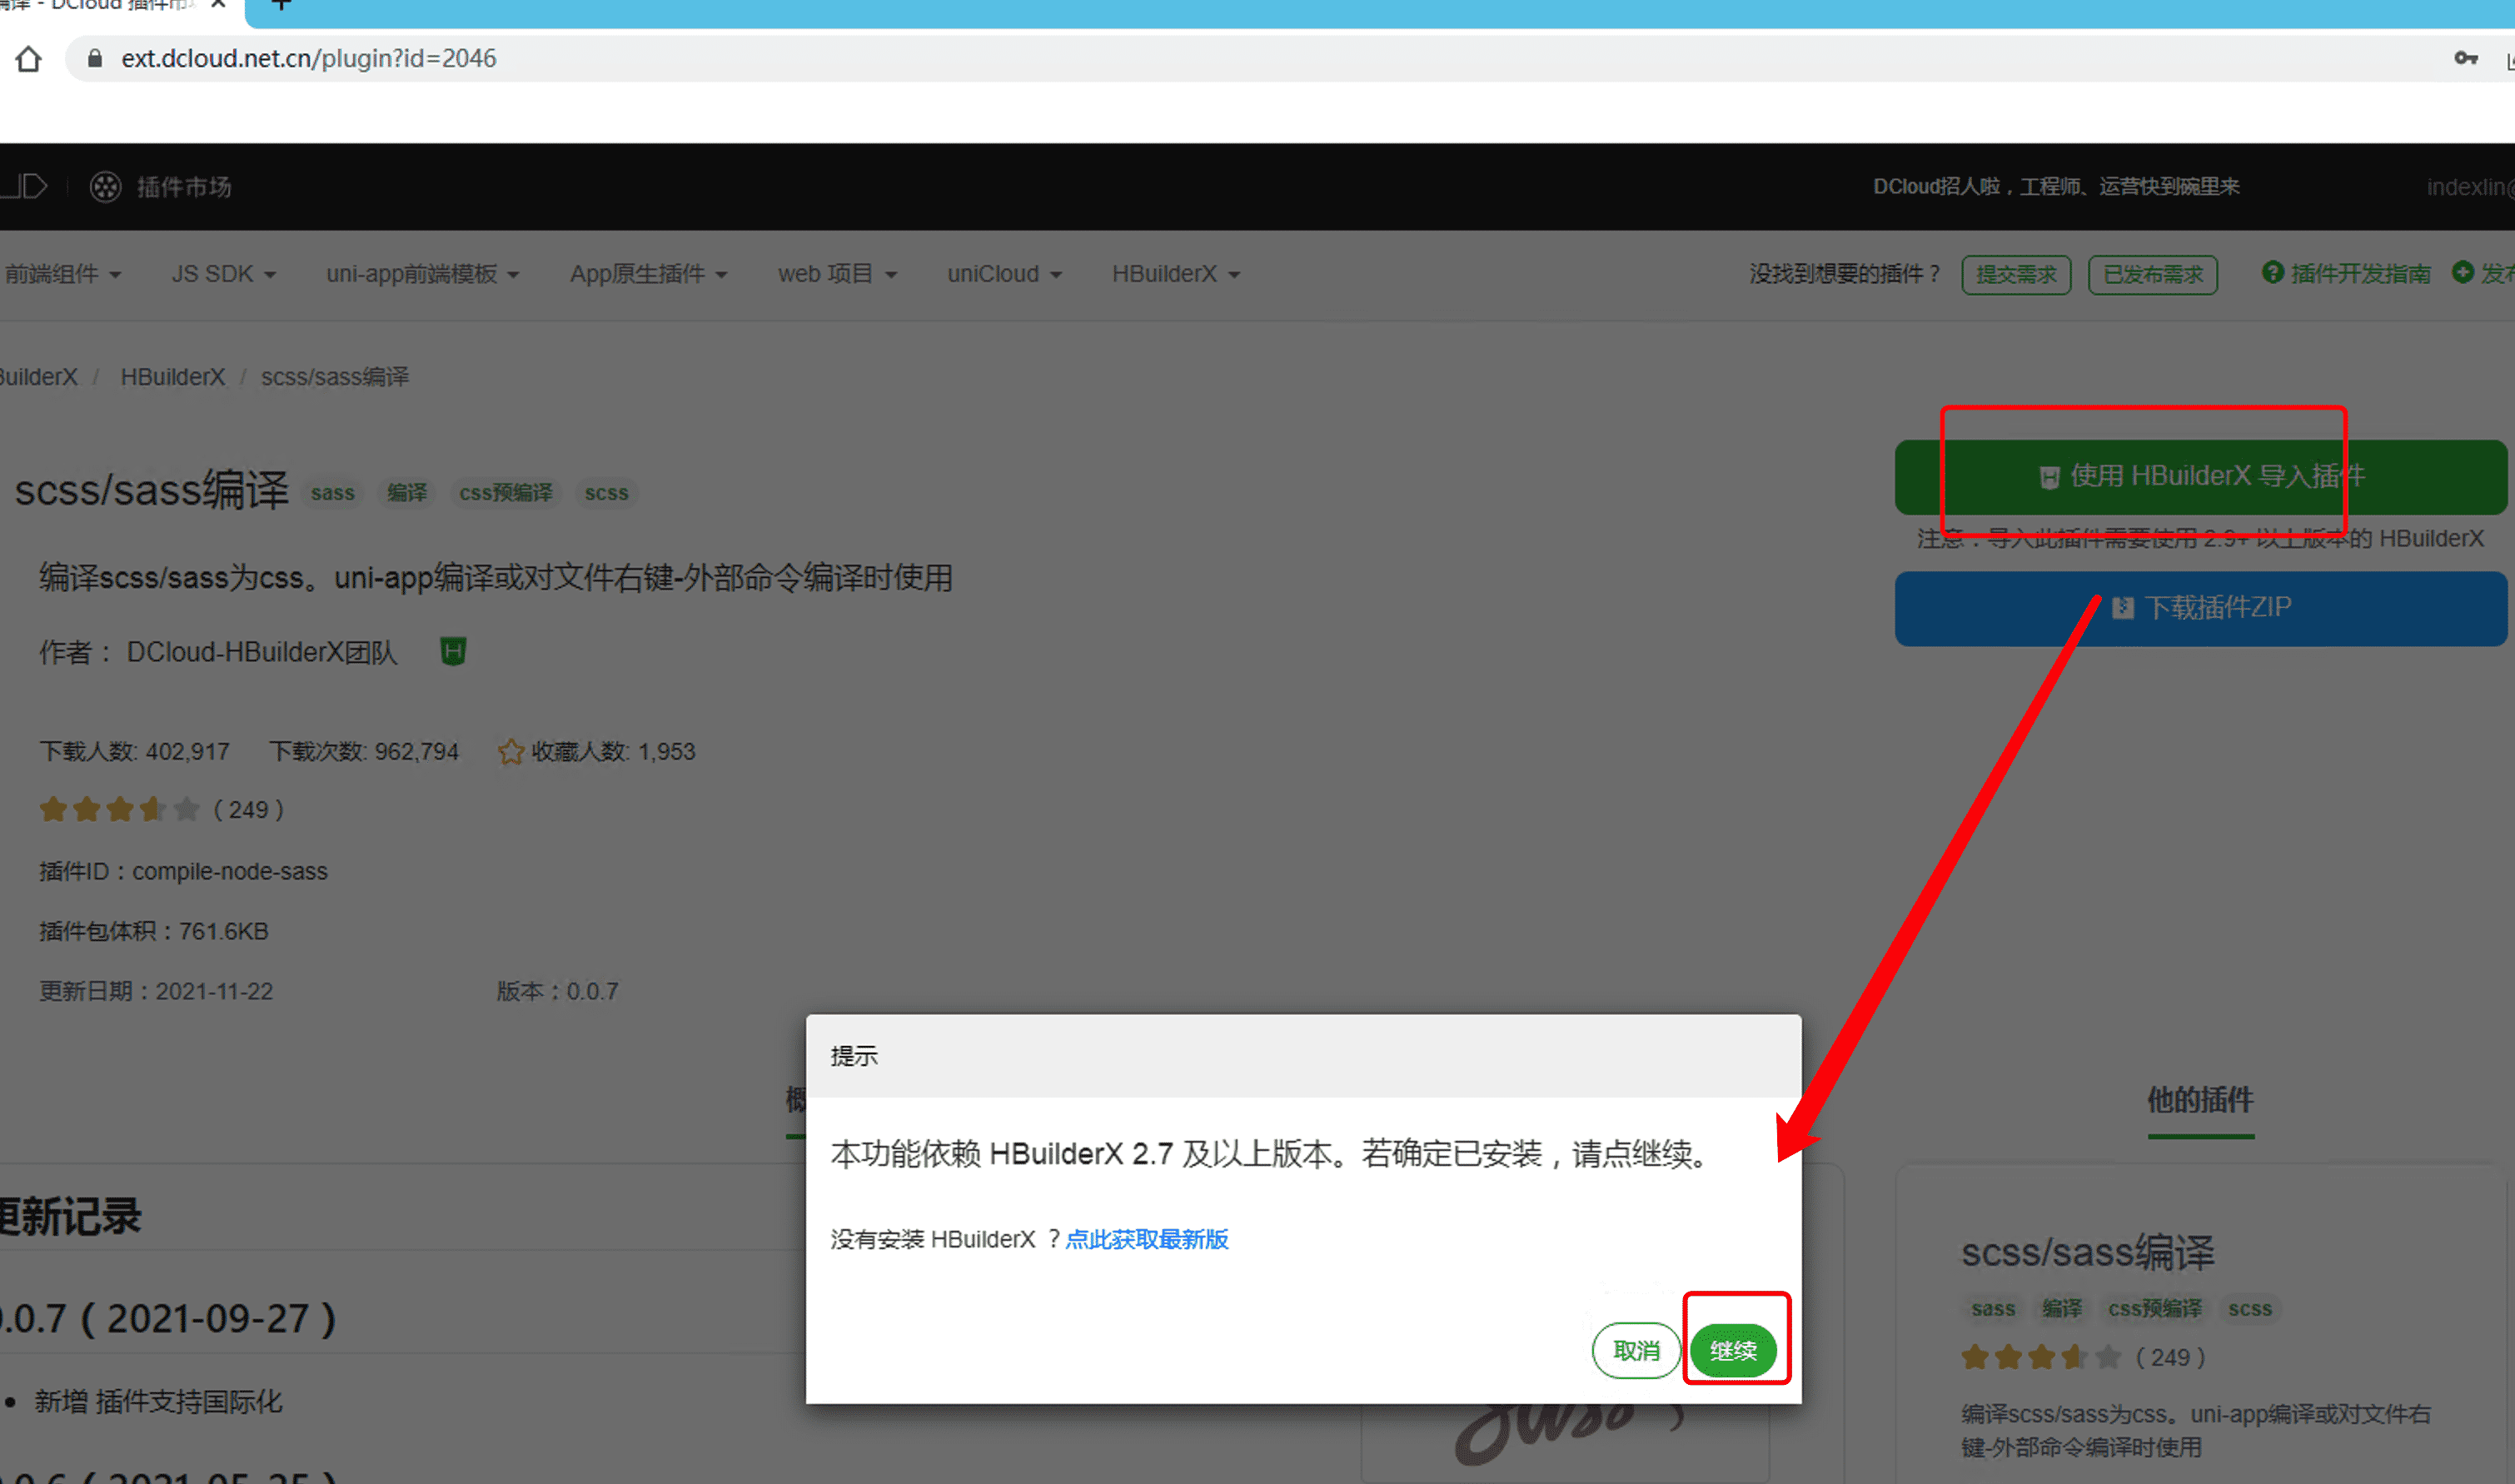This screenshot has width=2515, height=1484.
Task: Click the 已发布需求 button
Action: (x=2152, y=275)
